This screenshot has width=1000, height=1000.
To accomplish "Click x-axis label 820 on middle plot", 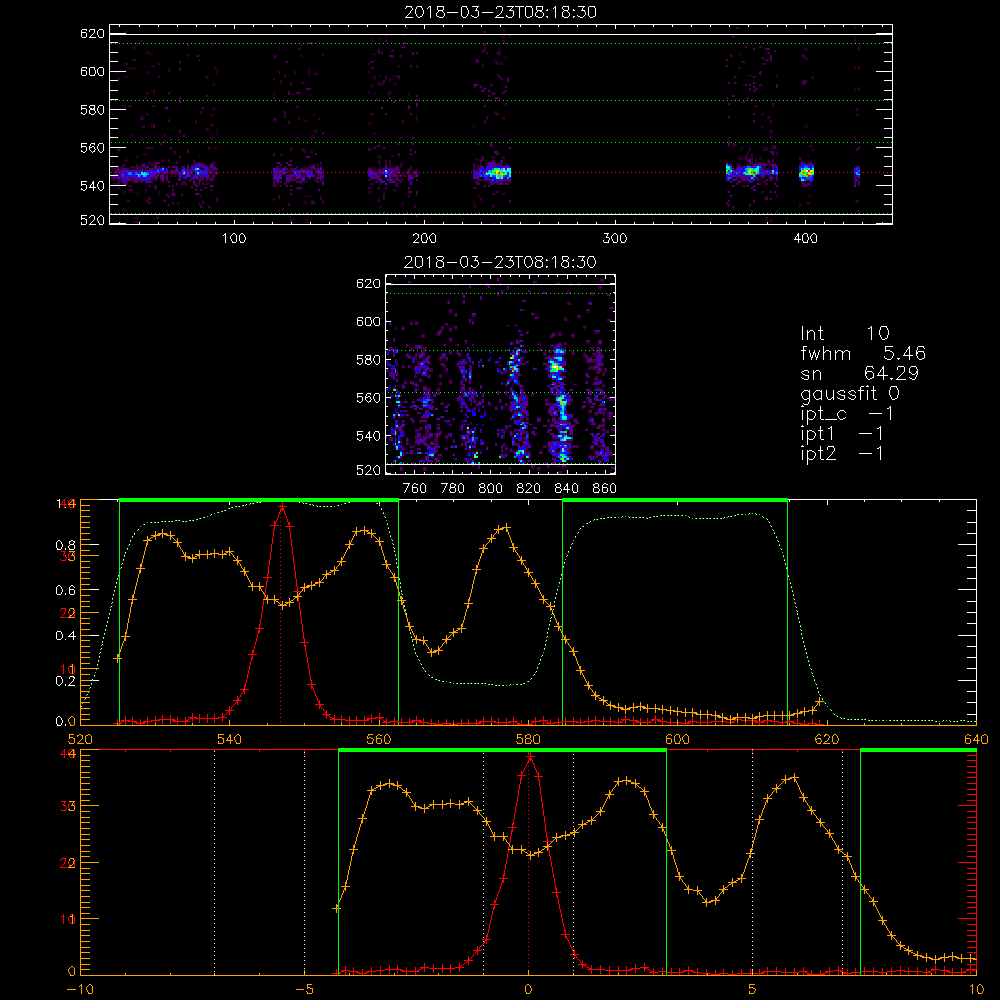I will pos(529,489).
